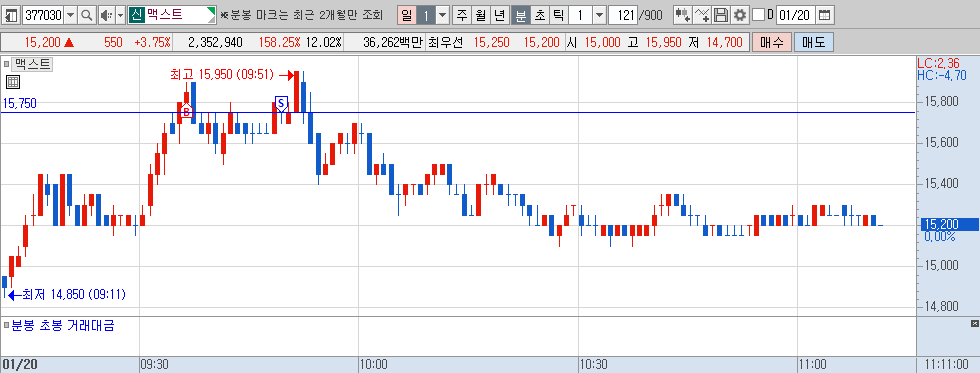Close the volume panel with the x icon
The image size is (980, 373).
click(974, 323)
